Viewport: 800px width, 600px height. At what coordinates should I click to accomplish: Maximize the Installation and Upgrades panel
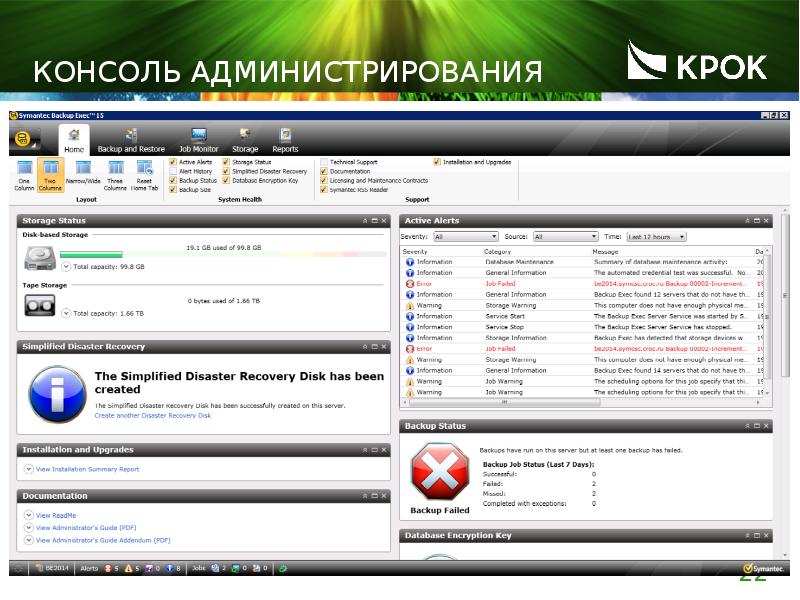pyautogui.click(x=374, y=450)
